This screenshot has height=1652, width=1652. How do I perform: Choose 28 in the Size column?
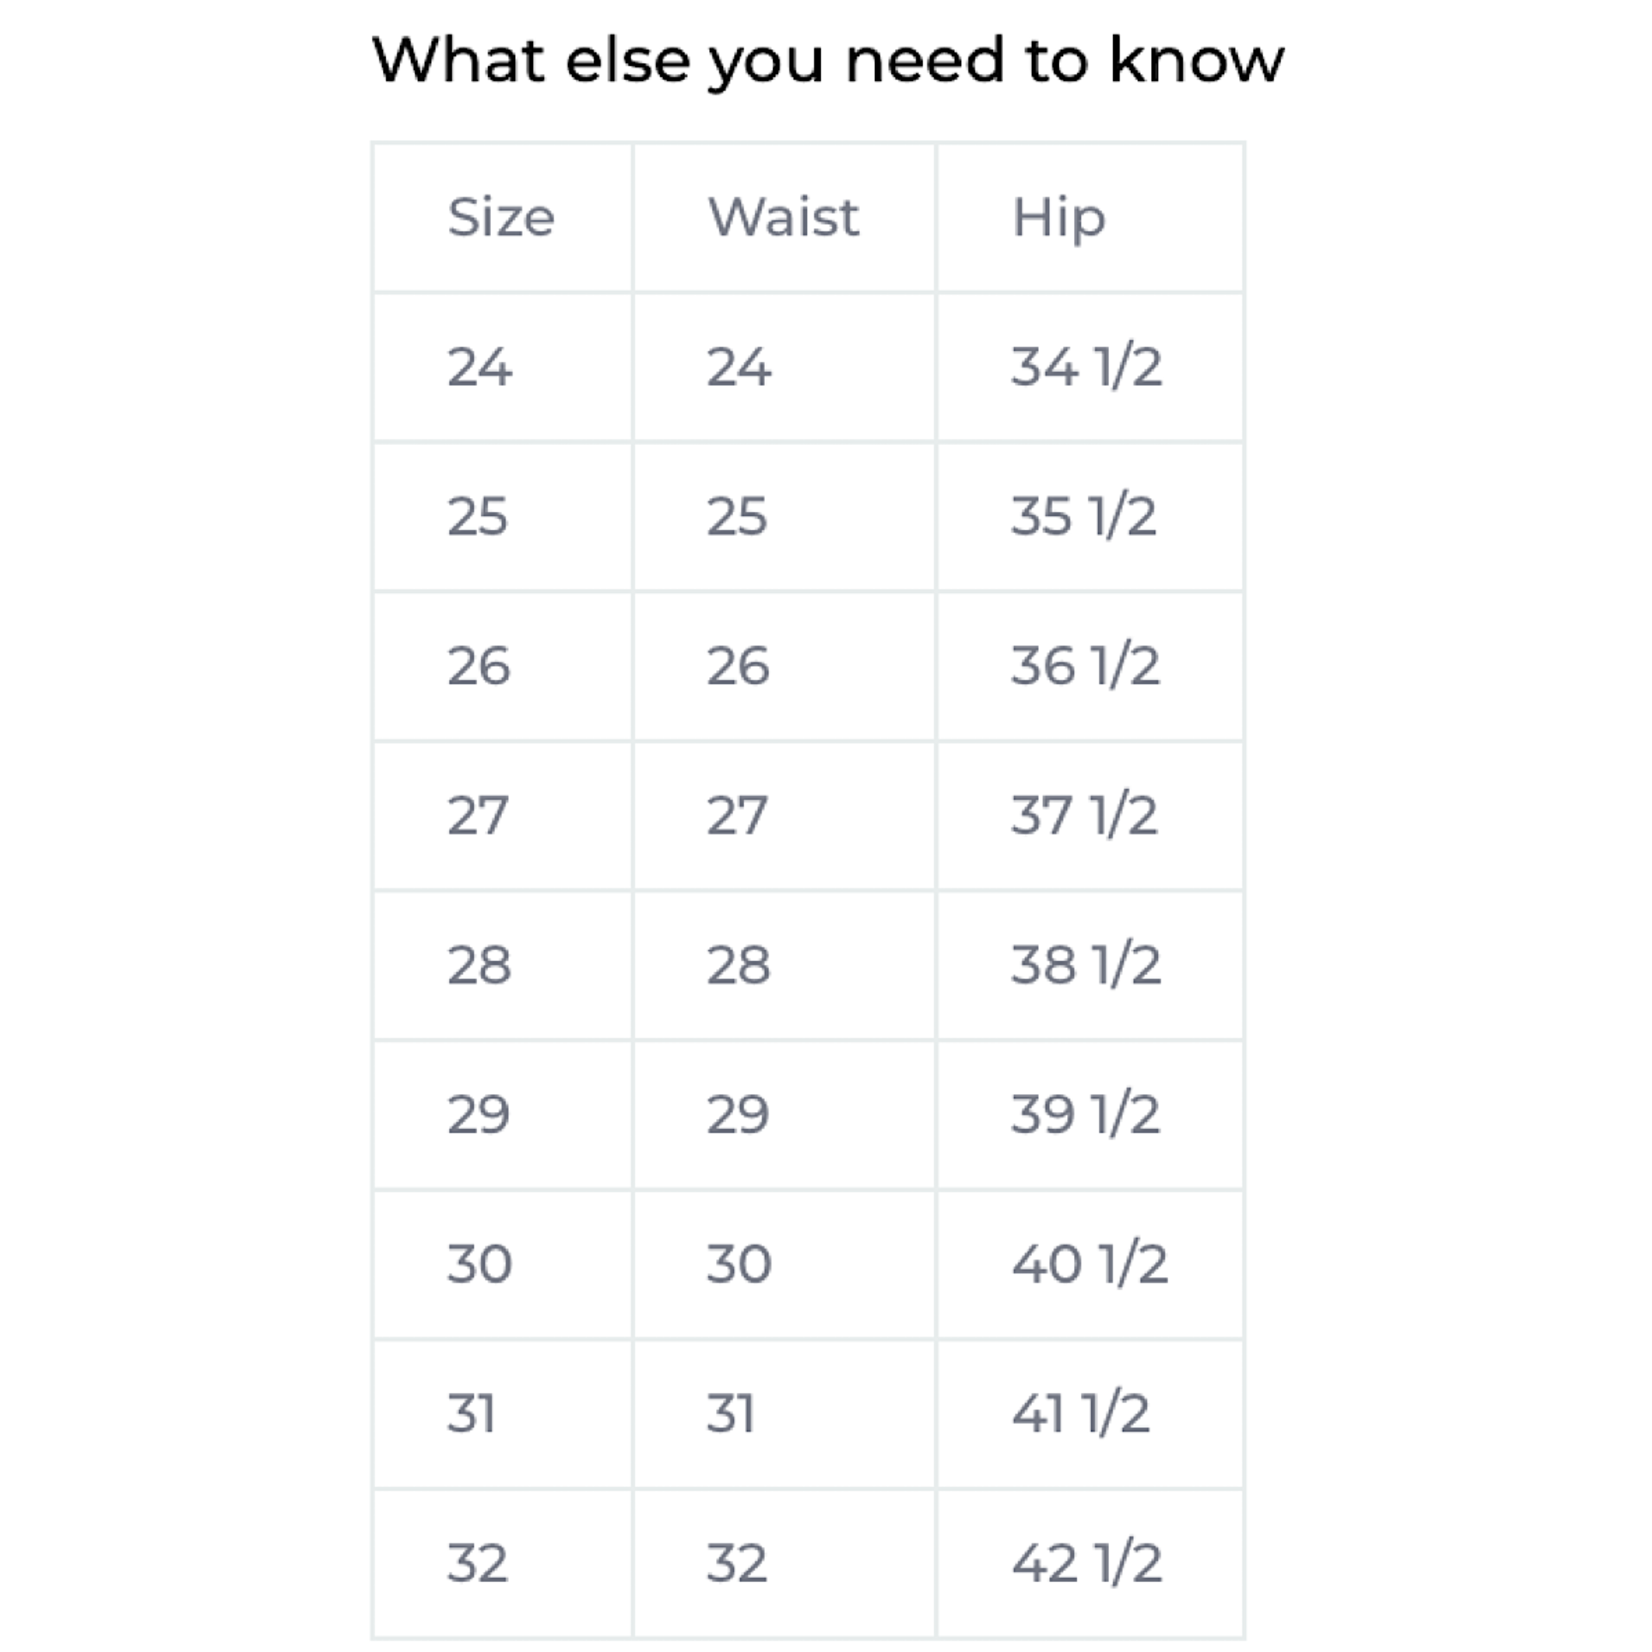479,965
